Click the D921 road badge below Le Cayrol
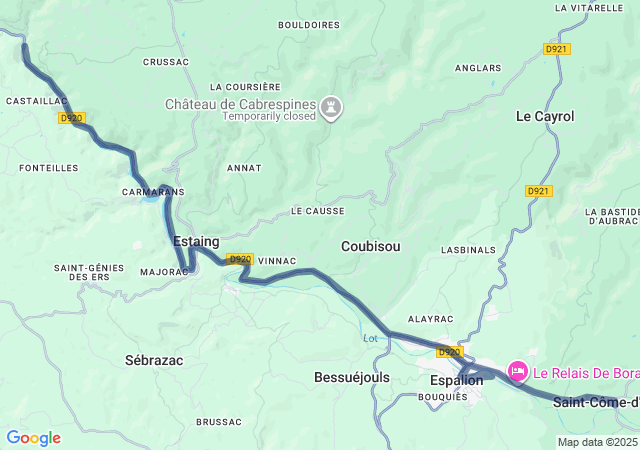Screen dimensions: 640x450 (539, 191)
